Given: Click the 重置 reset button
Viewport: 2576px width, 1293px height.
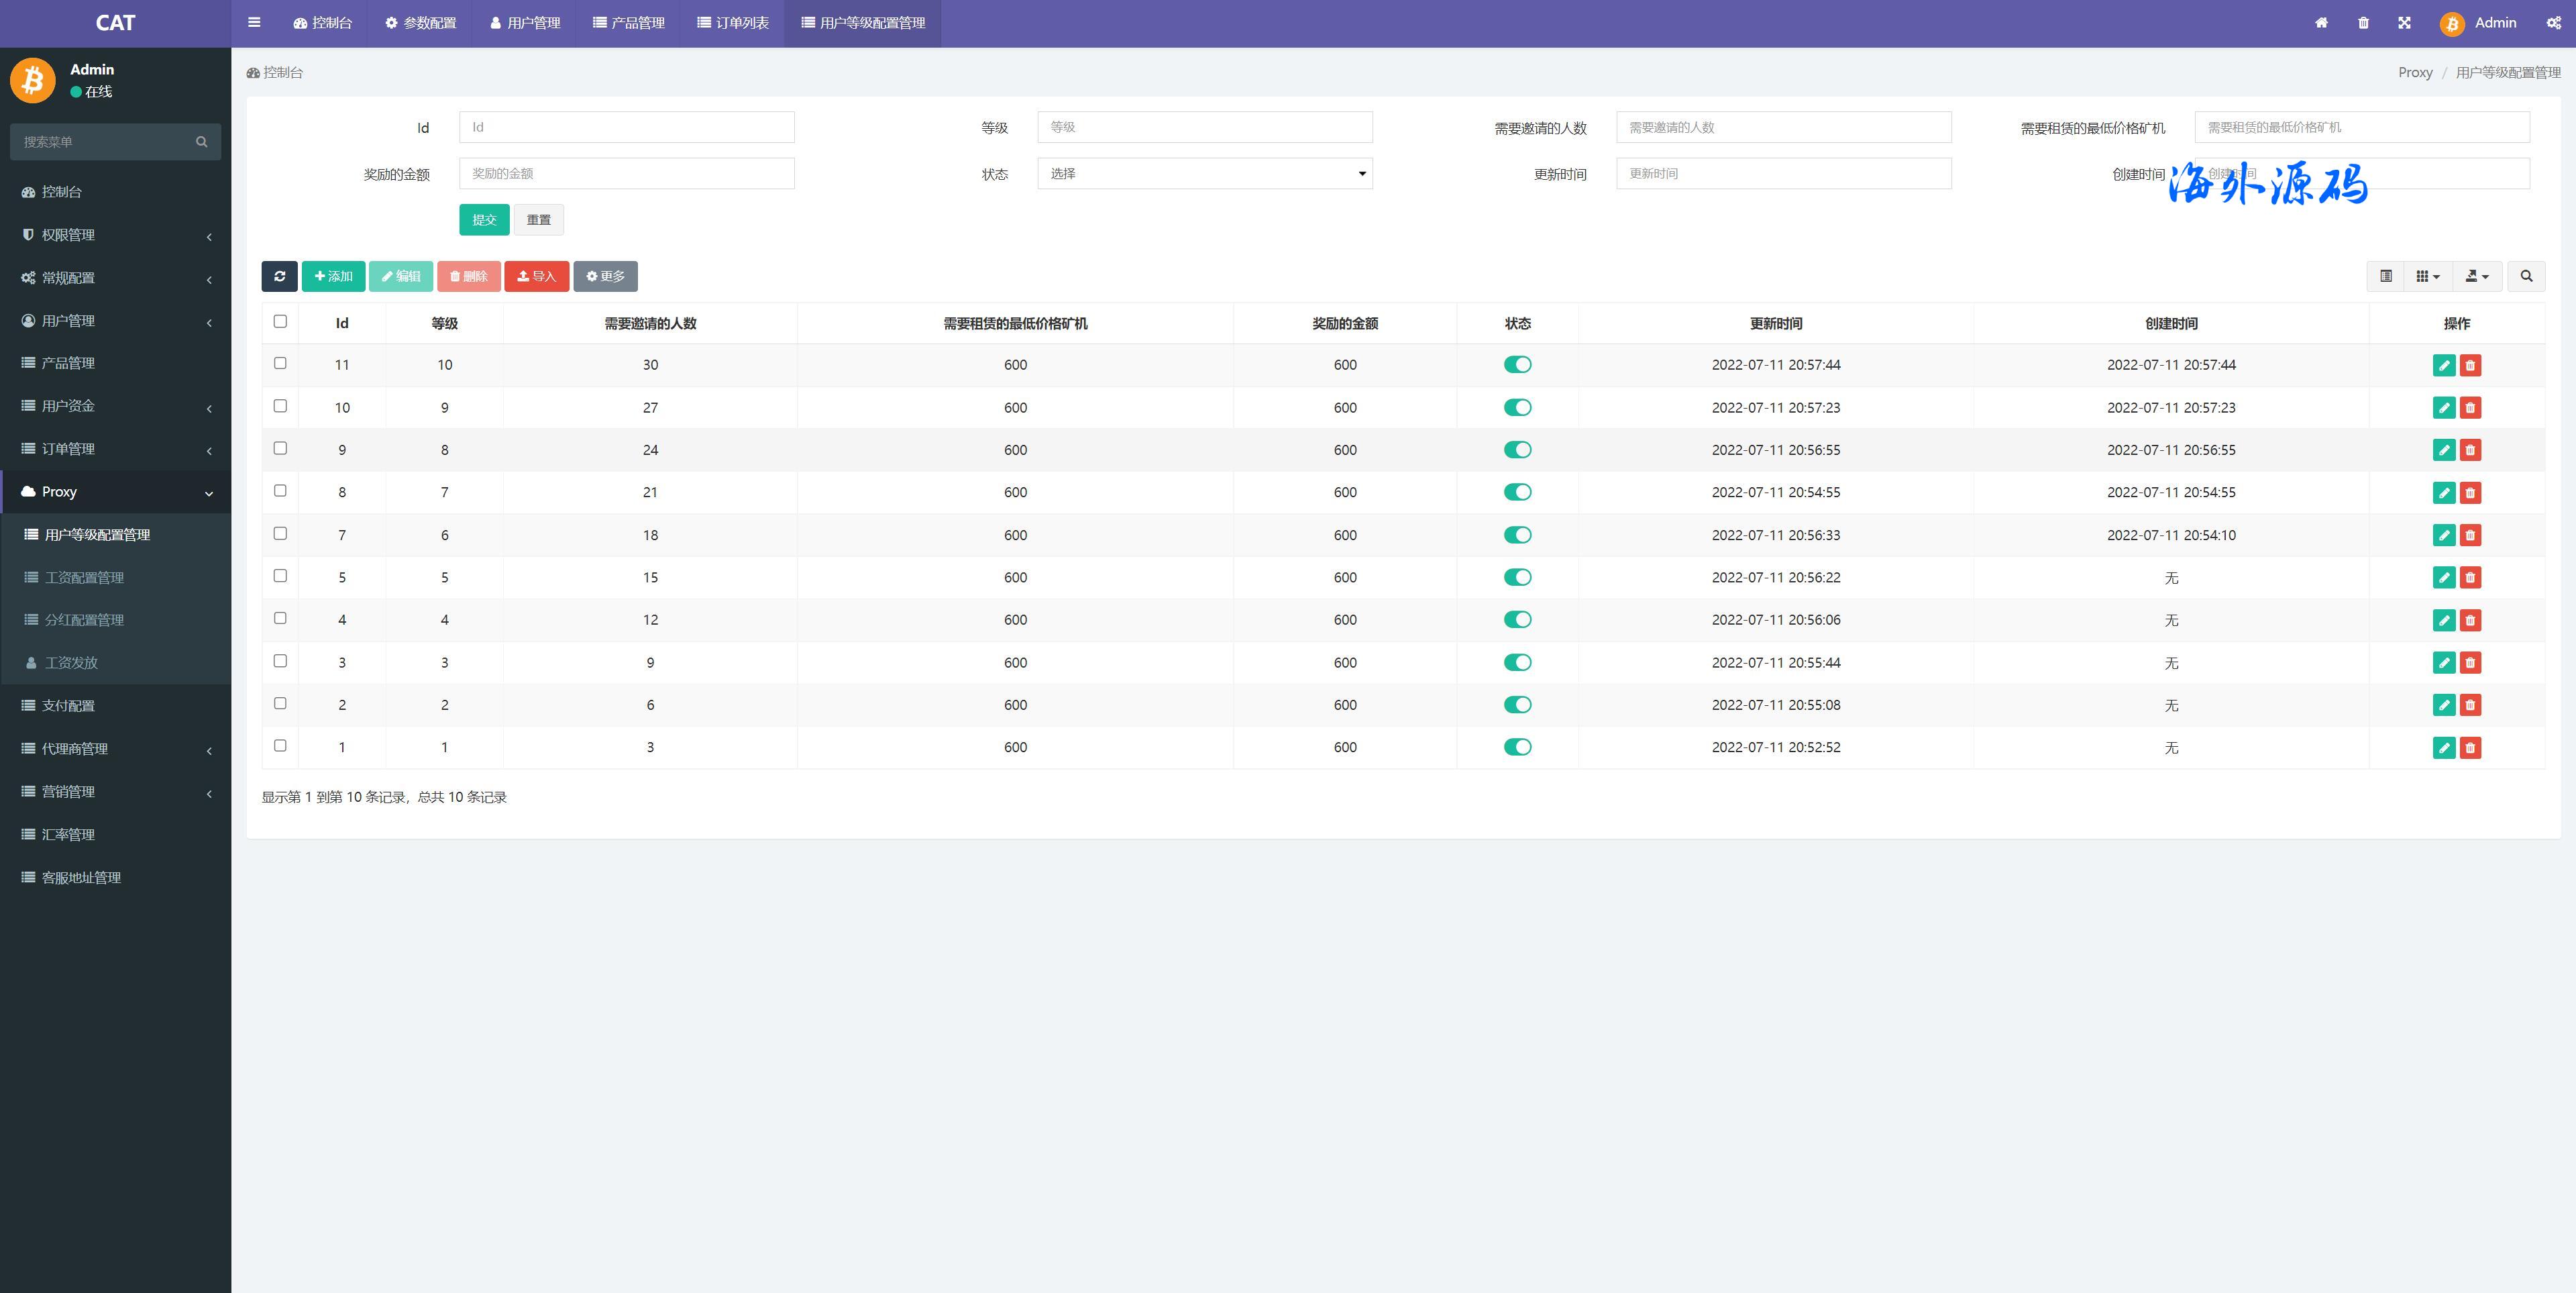Looking at the screenshot, I should pyautogui.click(x=539, y=219).
